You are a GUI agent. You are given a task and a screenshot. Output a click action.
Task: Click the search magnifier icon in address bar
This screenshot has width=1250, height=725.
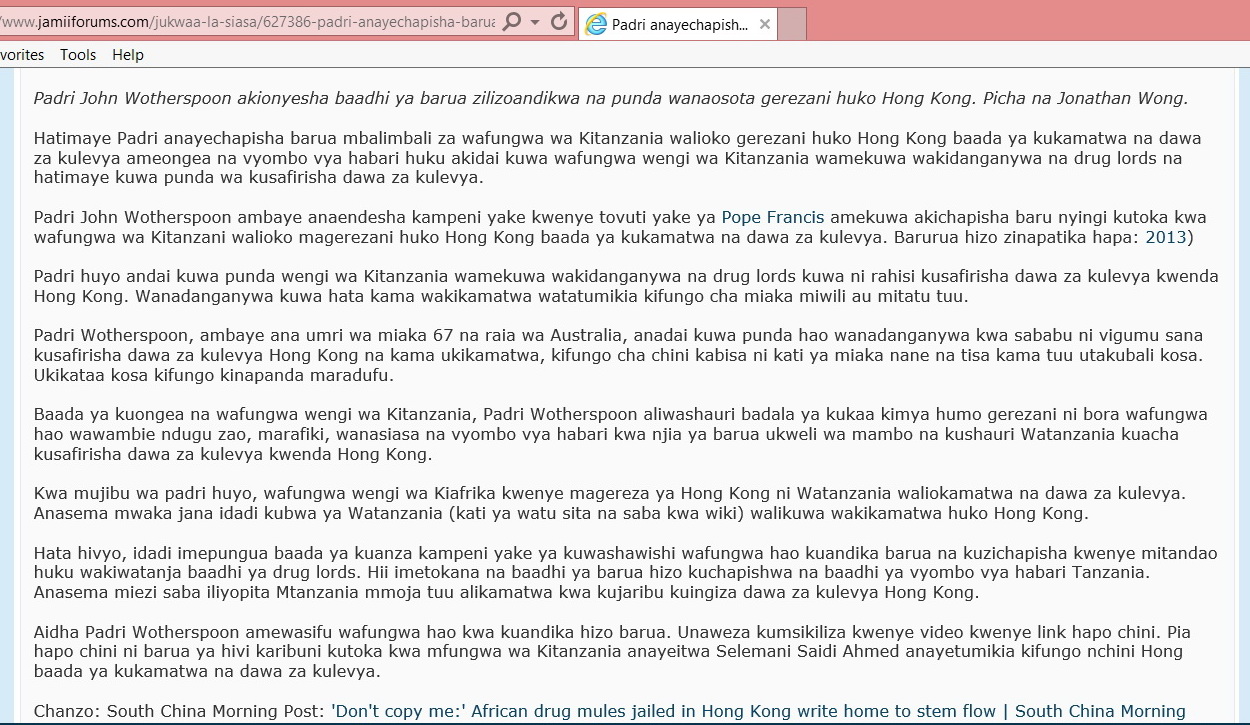511,22
